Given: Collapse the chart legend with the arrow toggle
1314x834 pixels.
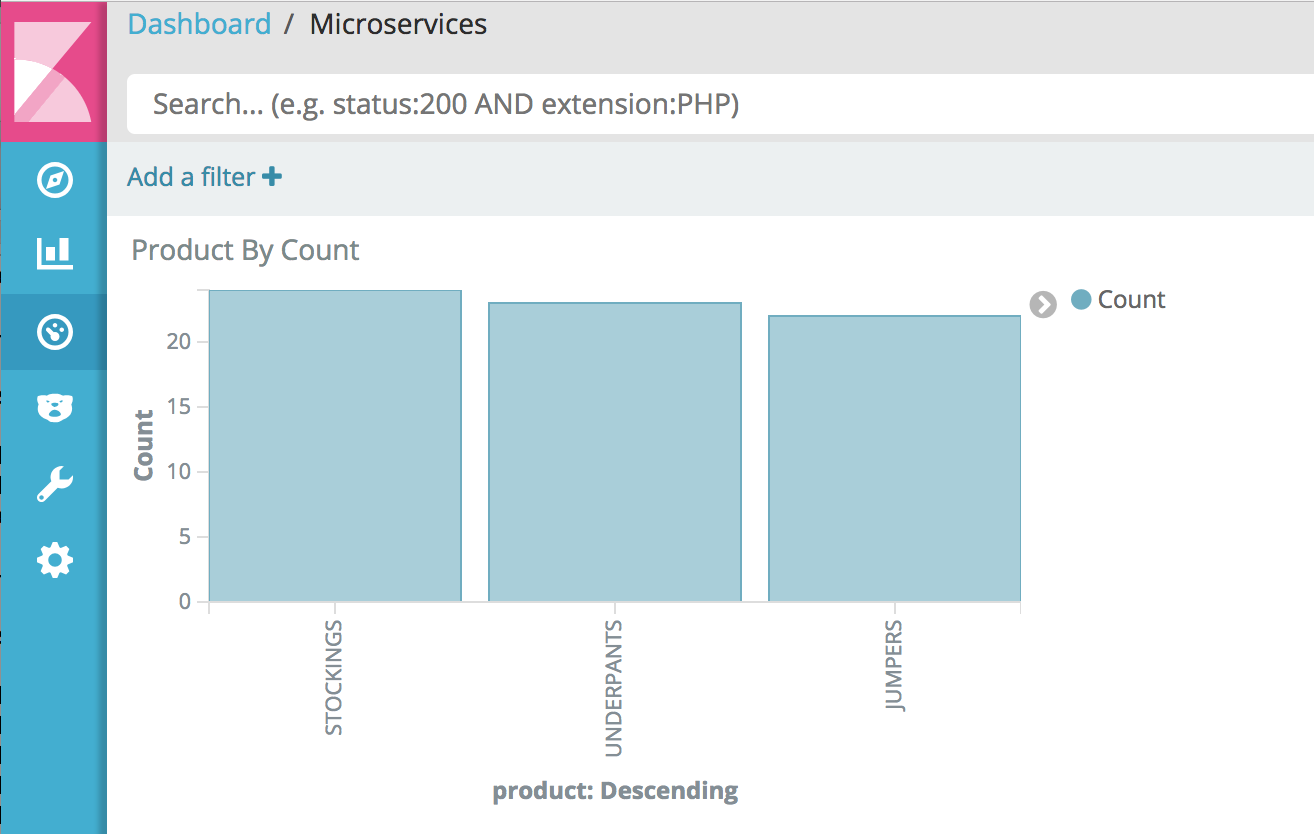Looking at the screenshot, I should (x=1043, y=305).
